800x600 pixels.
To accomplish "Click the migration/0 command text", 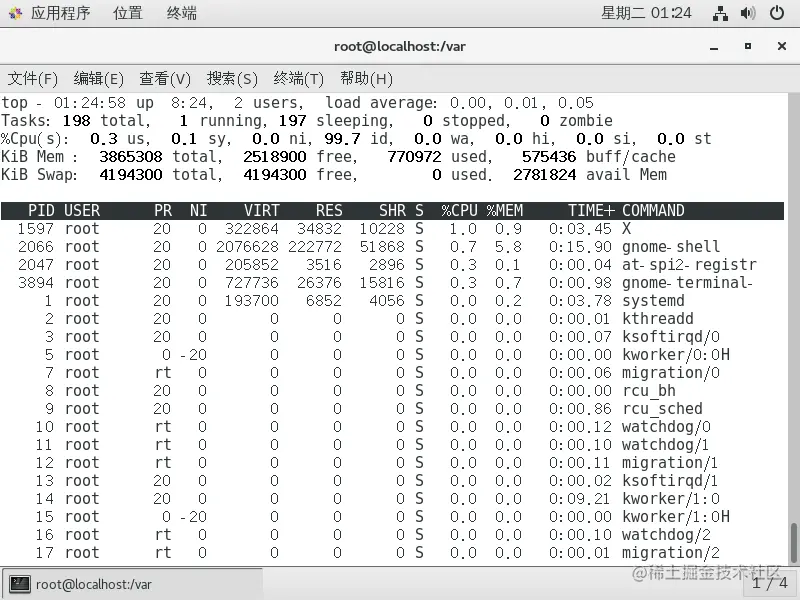I will pos(671,373).
